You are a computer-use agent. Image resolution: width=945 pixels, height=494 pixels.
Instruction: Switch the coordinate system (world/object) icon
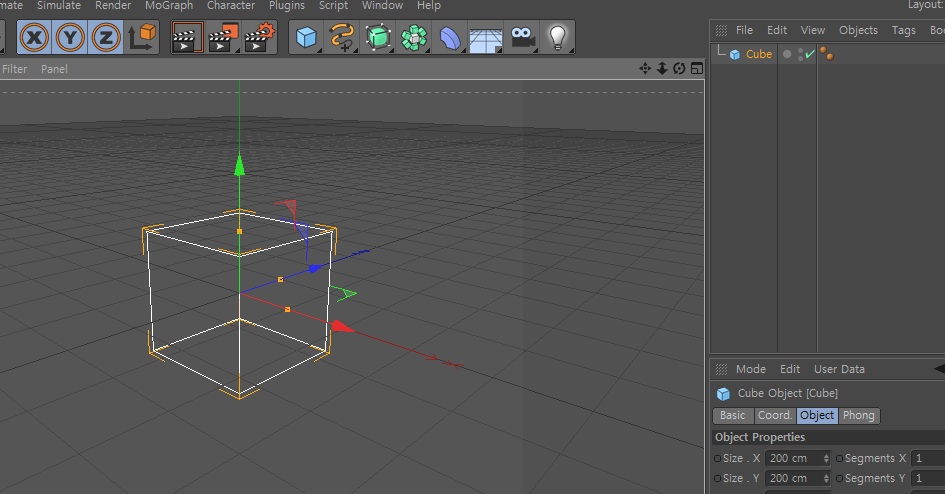142,37
